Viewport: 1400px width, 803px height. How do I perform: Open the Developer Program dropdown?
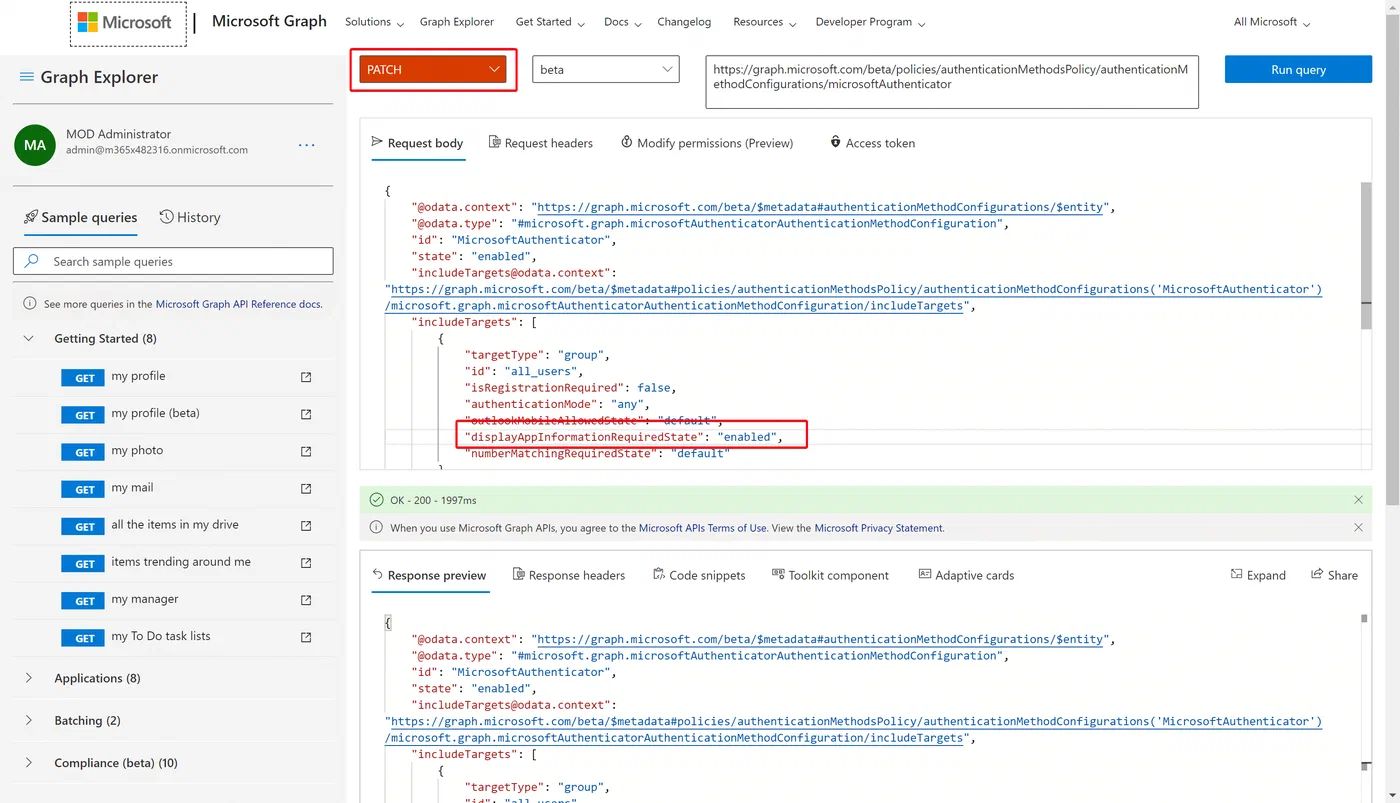[870, 22]
